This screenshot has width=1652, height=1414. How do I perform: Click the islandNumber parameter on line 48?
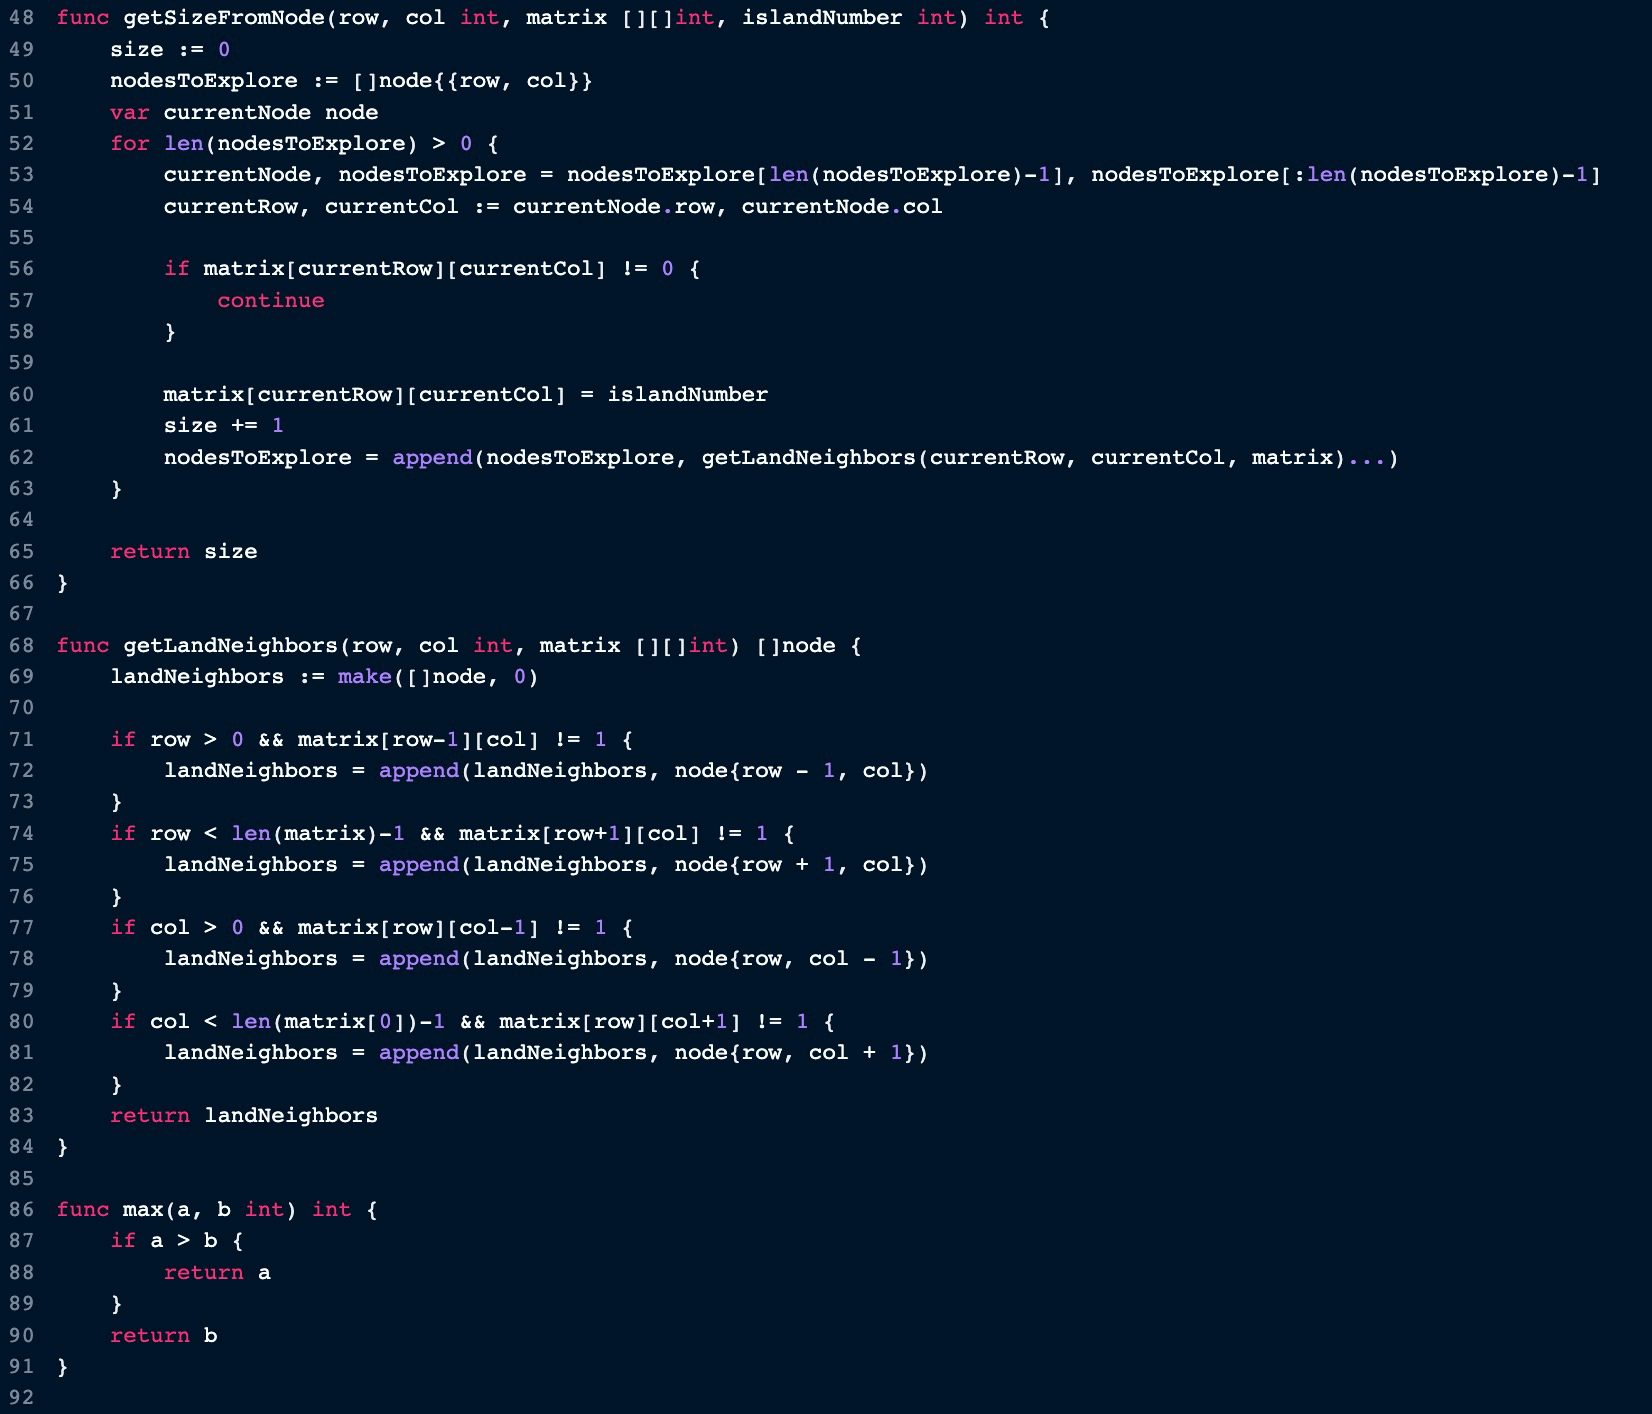821,18
